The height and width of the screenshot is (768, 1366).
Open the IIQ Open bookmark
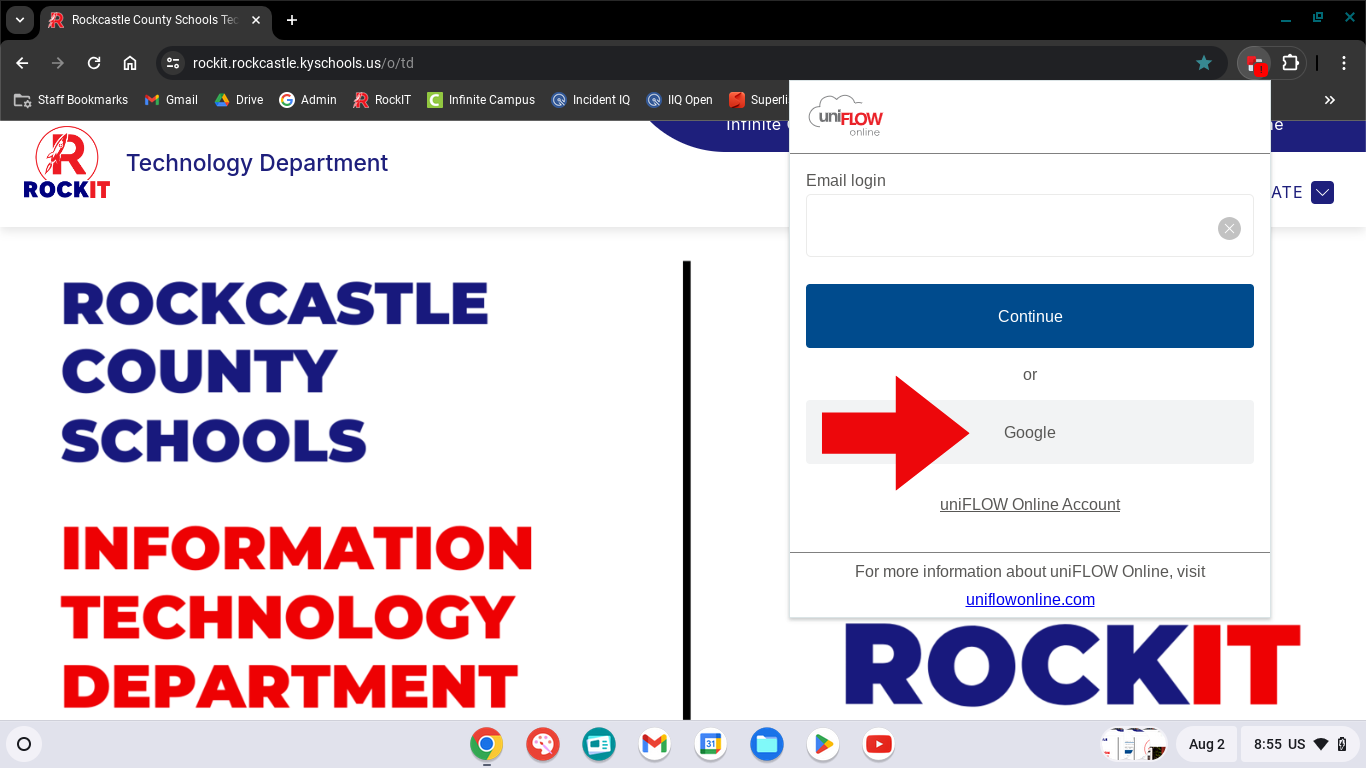point(680,100)
